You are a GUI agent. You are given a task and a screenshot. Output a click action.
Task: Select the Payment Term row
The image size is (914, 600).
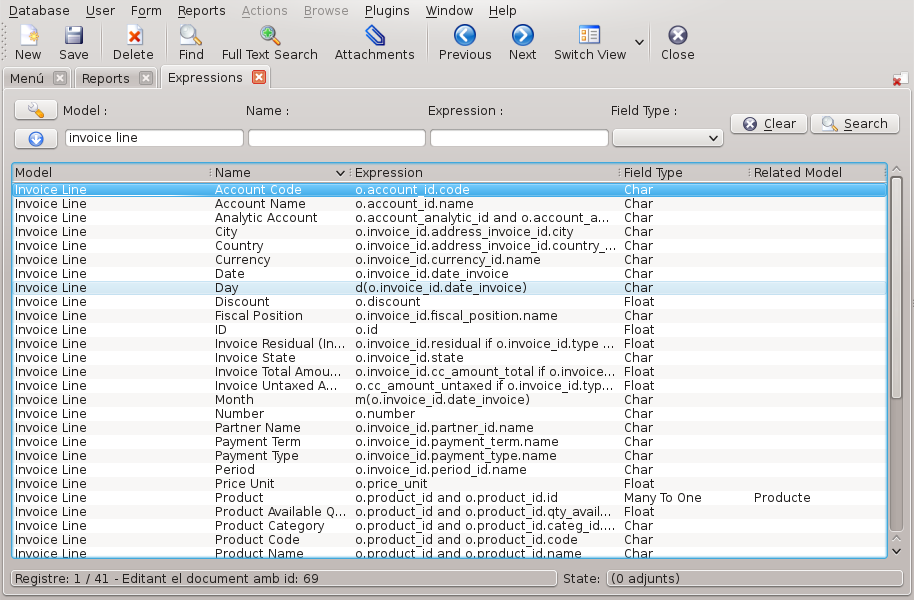[449, 441]
